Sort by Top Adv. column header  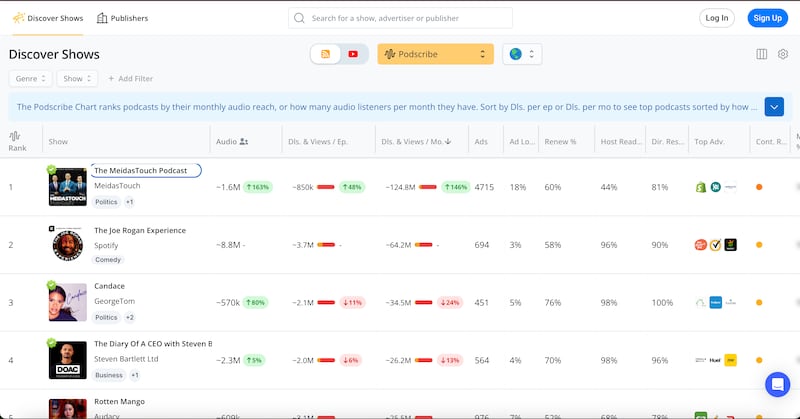(x=709, y=141)
